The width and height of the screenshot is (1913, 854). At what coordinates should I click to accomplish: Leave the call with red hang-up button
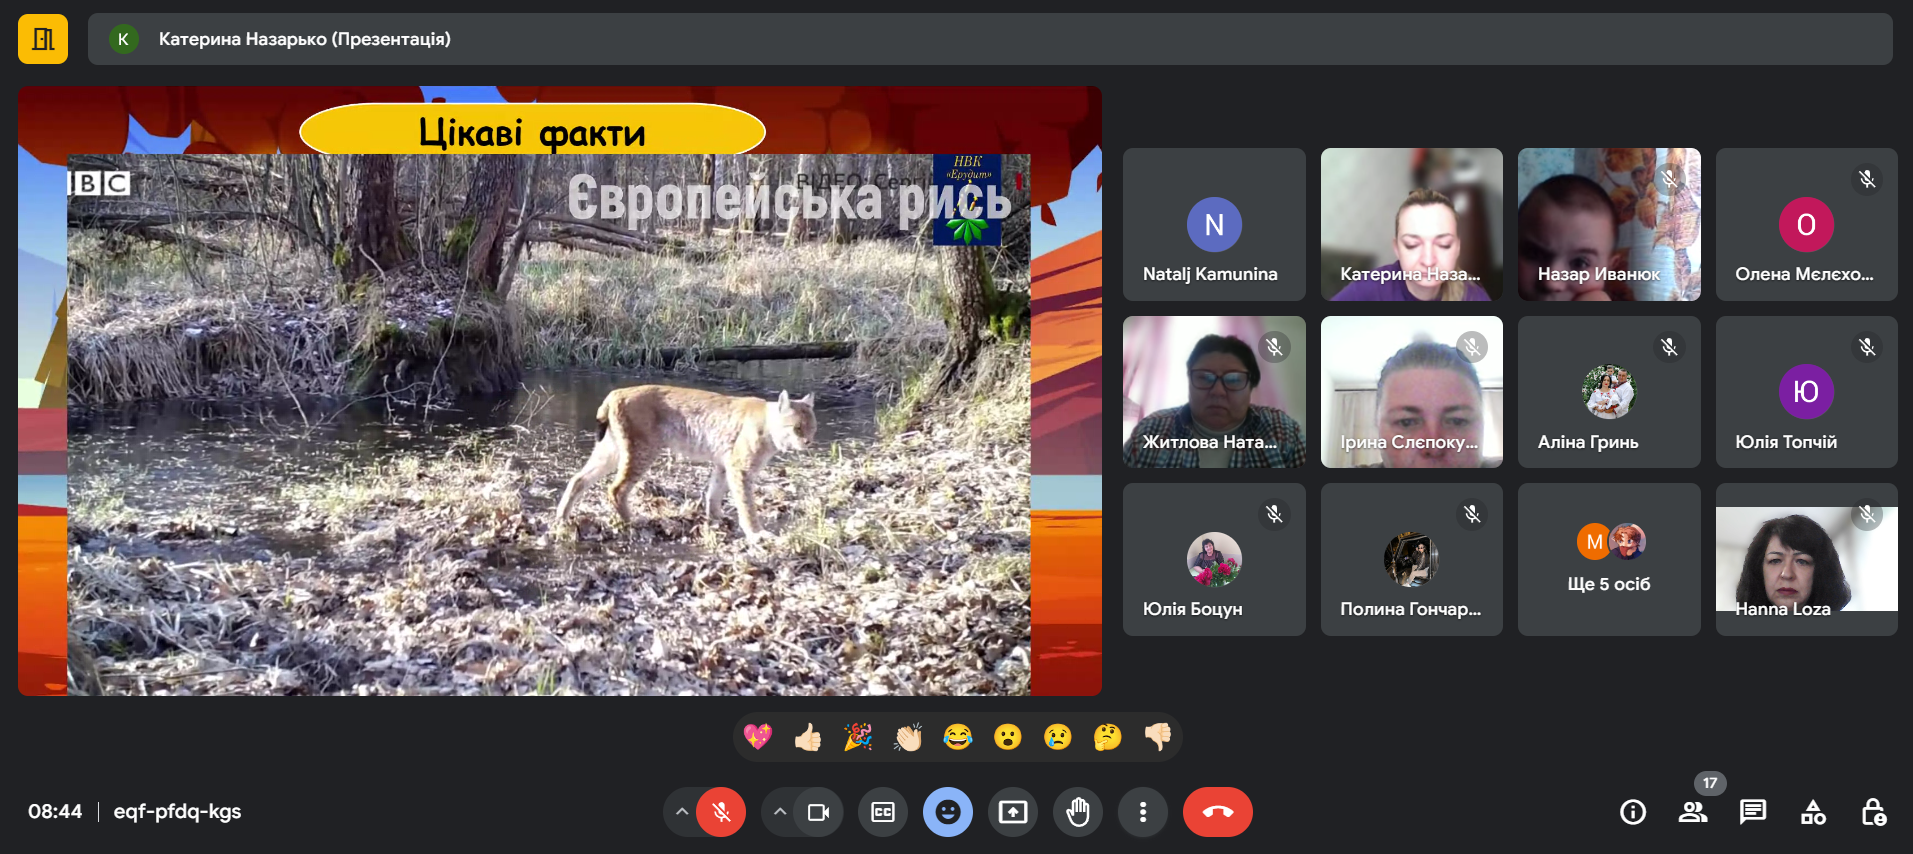[x=1217, y=812]
